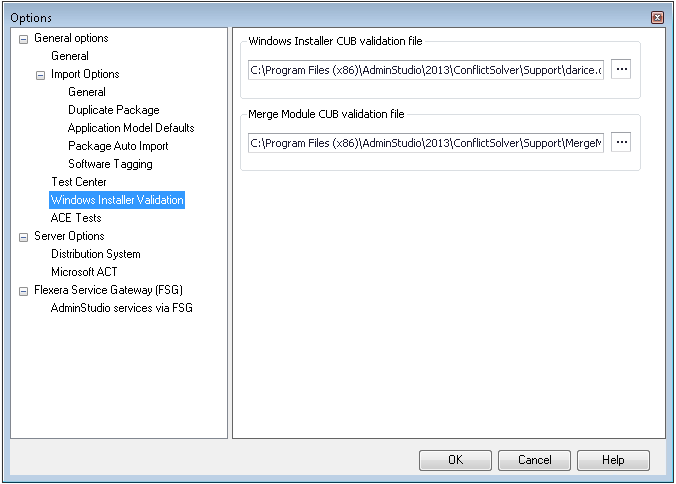Select Package Auto Import option page
Viewport: 676px width, 484px height.
tap(118, 146)
